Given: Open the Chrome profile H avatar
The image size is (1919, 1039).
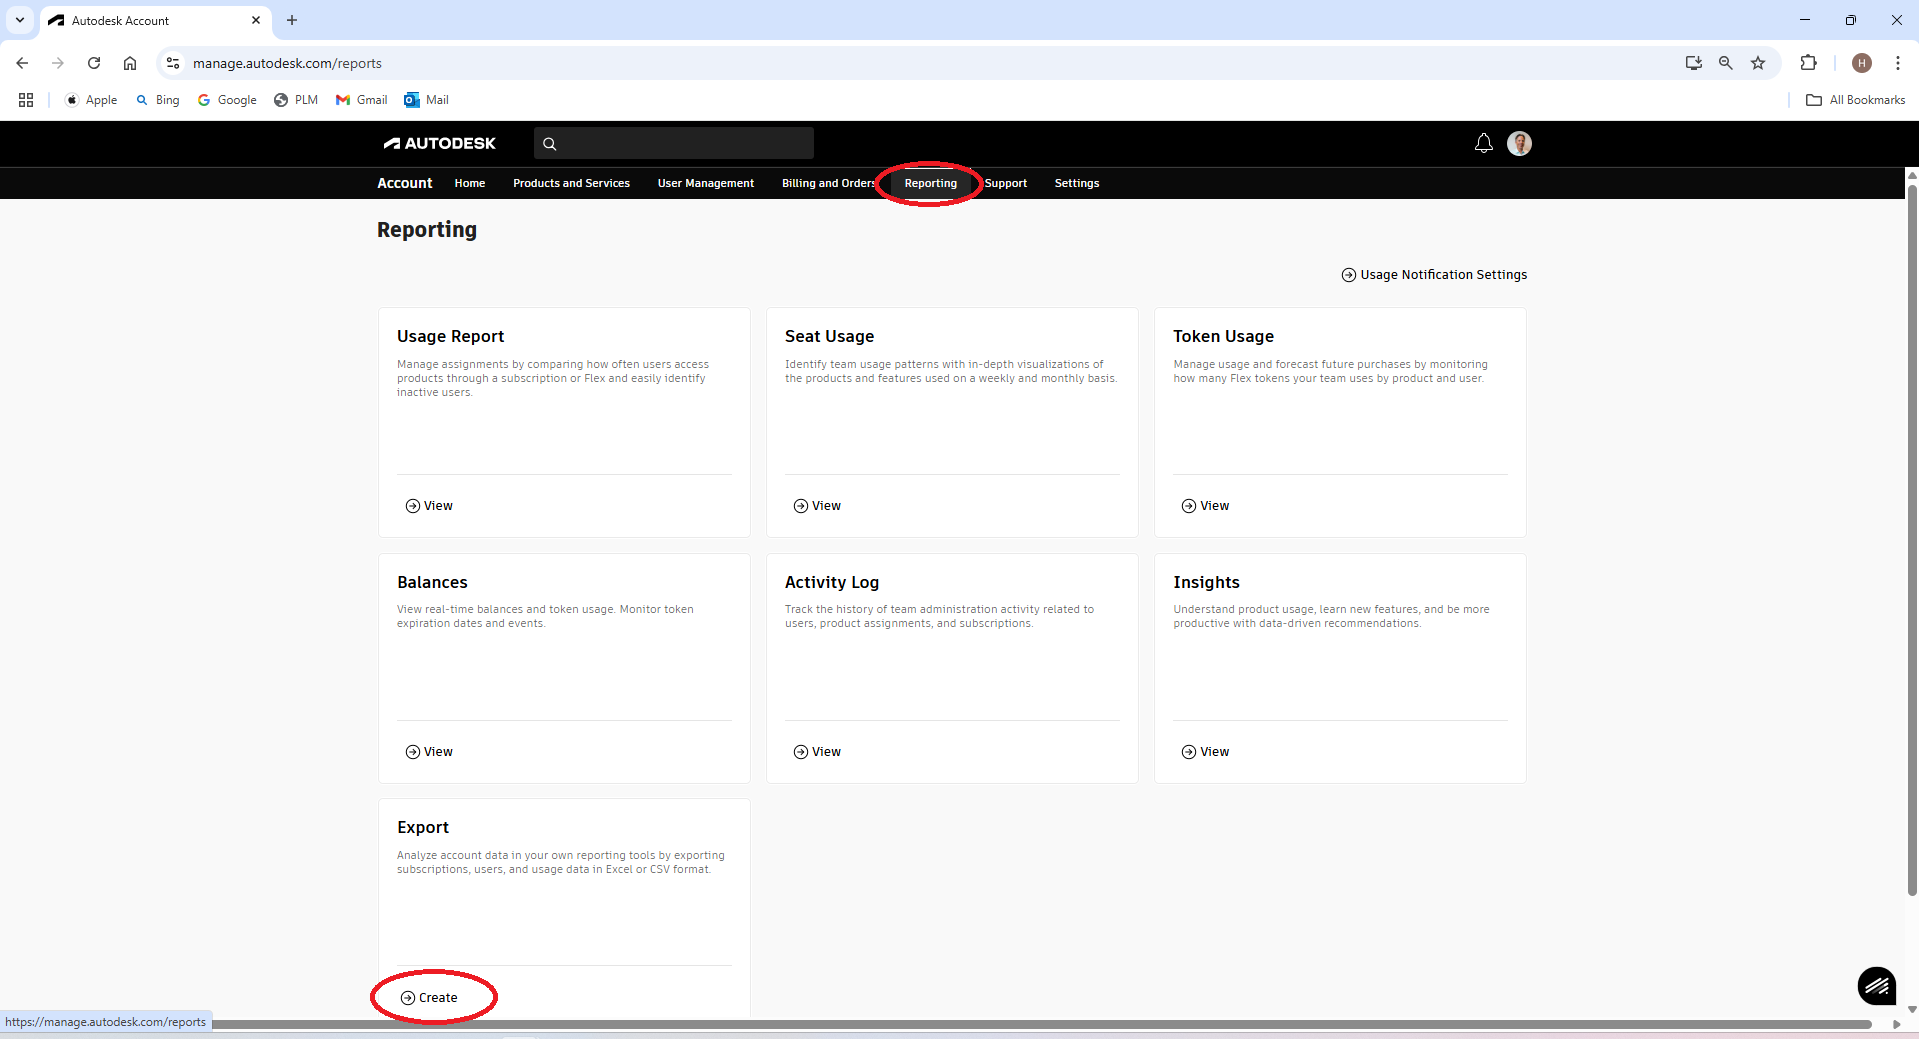Looking at the screenshot, I should pyautogui.click(x=1862, y=63).
